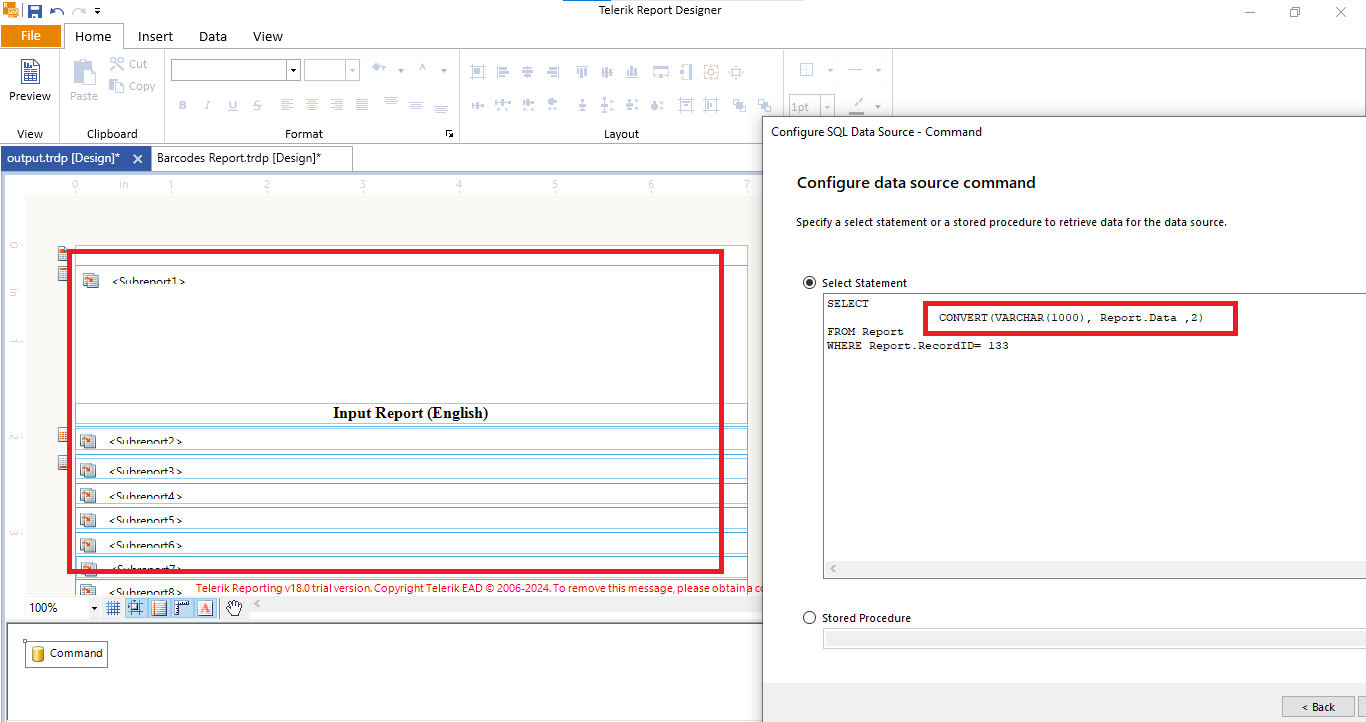Switch to Barcodes Report.trdp design tab
Screen dimensions: 1366x722
point(239,158)
